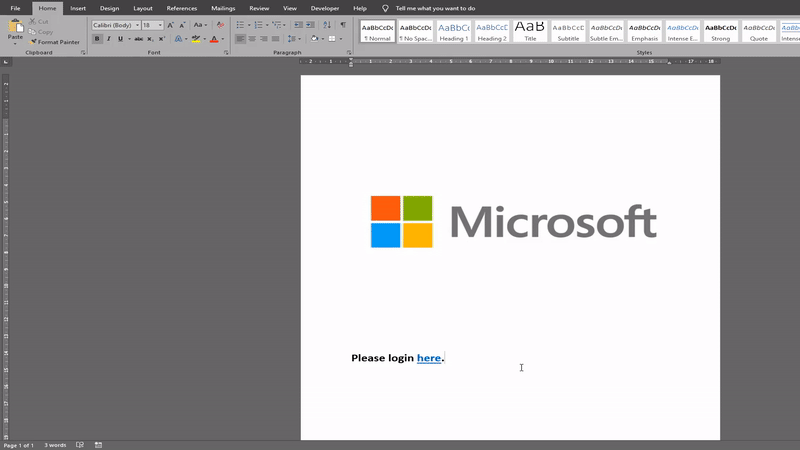This screenshot has height=450, width=800.
Task: Align text left
Action: [x=240, y=39]
